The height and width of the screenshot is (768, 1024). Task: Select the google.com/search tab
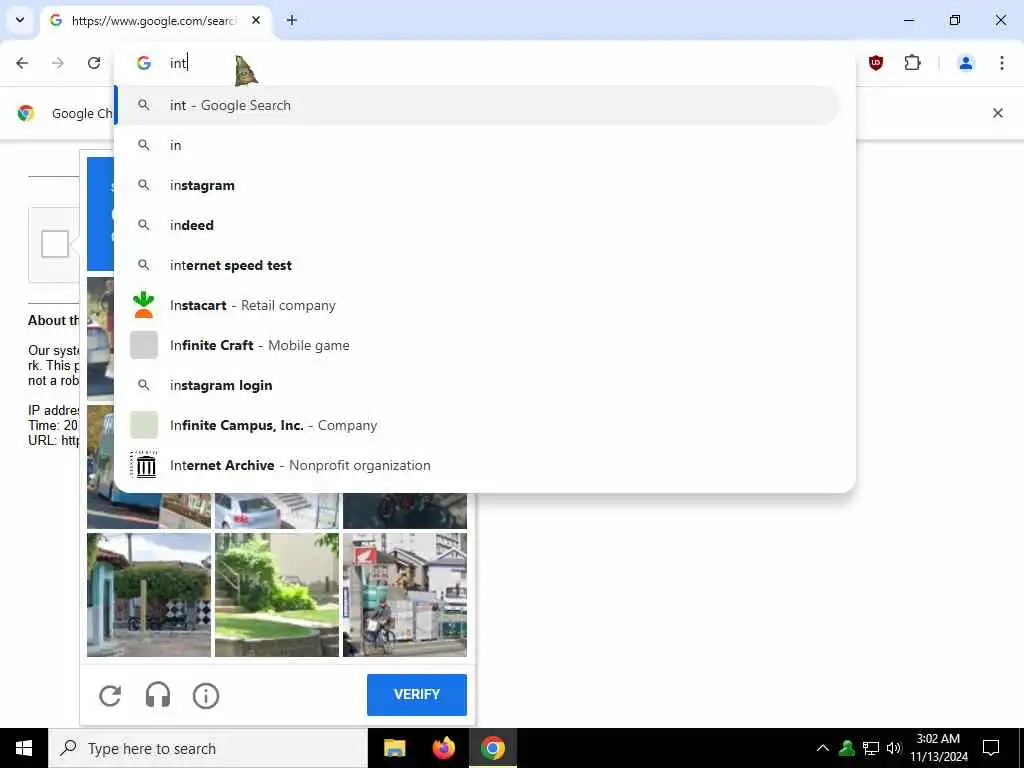(x=157, y=21)
